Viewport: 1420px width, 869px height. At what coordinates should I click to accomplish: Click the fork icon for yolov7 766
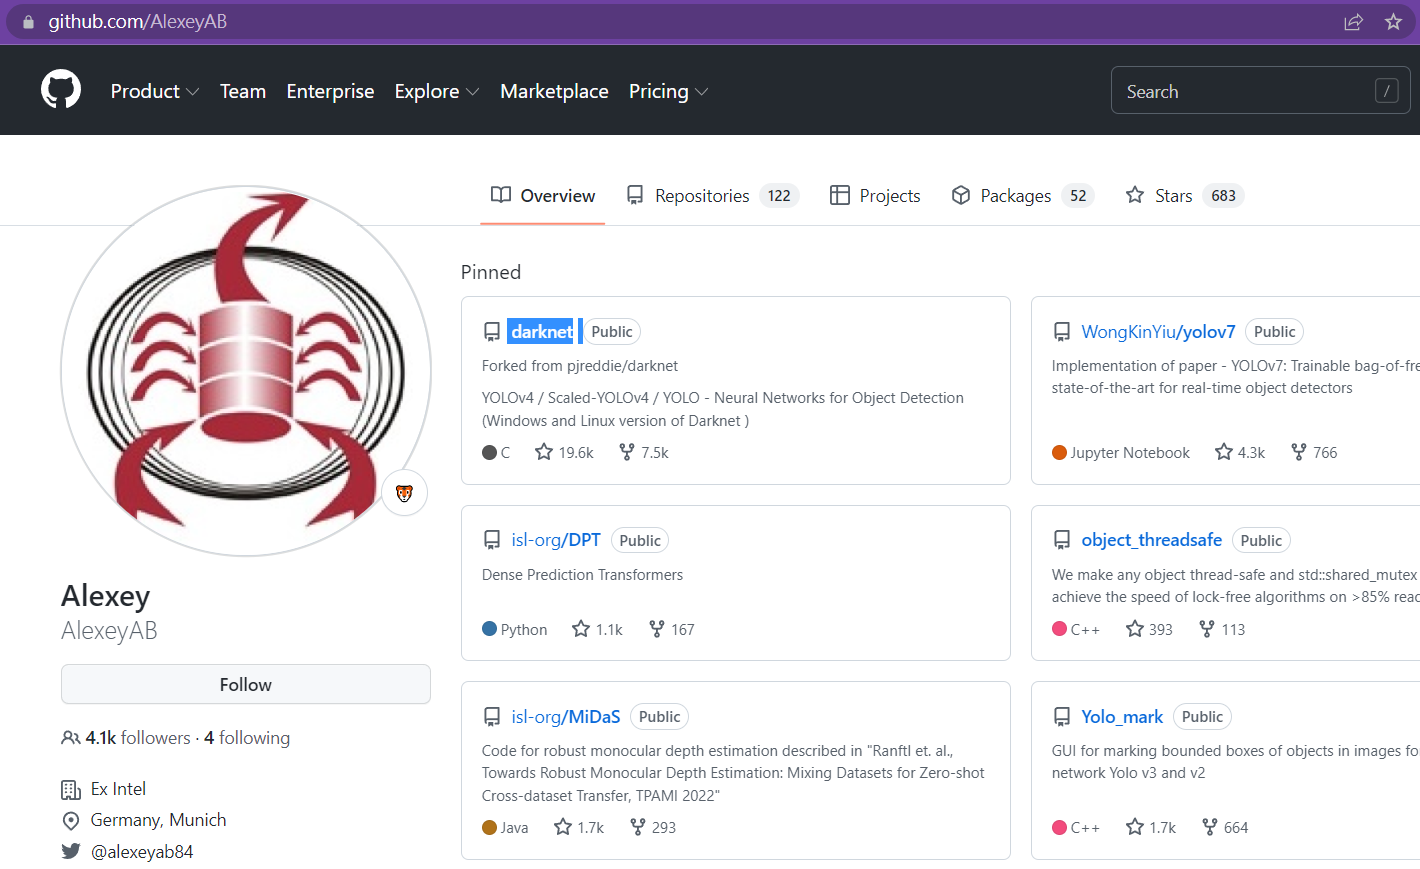pyautogui.click(x=1299, y=452)
